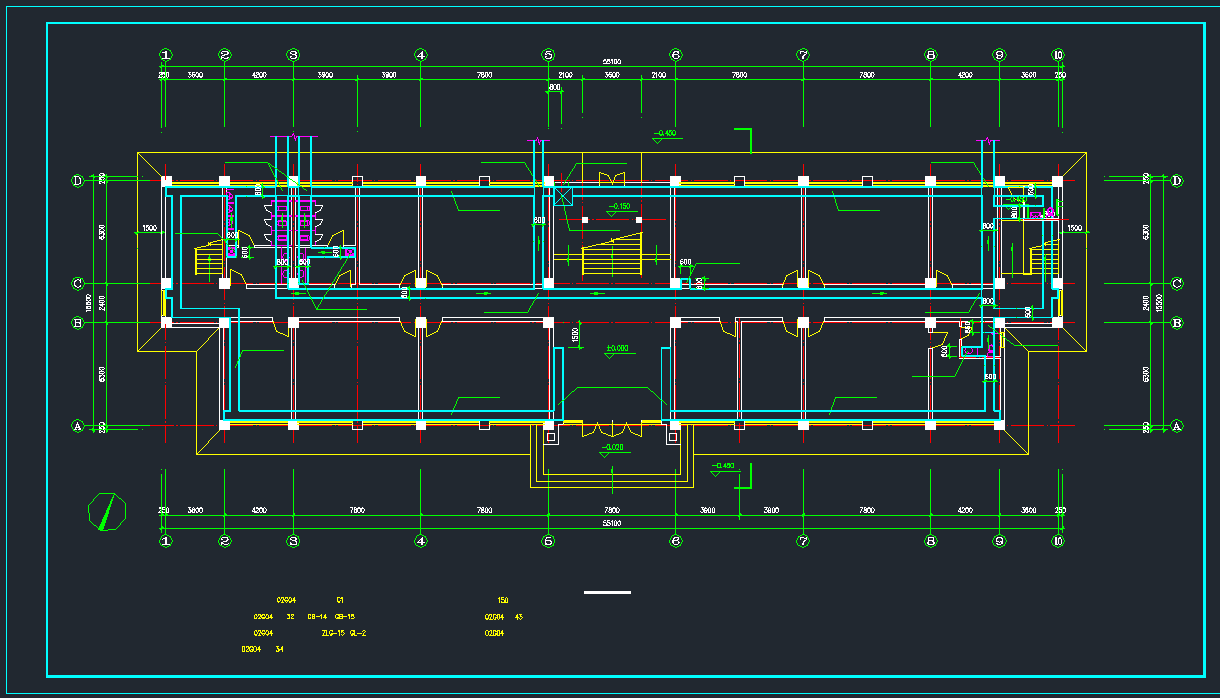This screenshot has width=1220, height=698.
Task: Select the white title underline bar
Action: tap(607, 592)
